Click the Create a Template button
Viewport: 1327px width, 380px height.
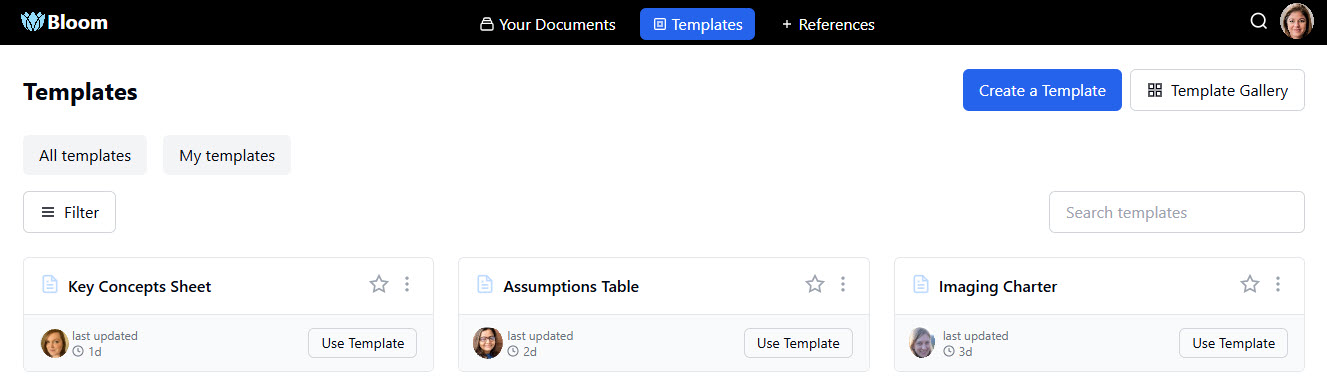1042,90
